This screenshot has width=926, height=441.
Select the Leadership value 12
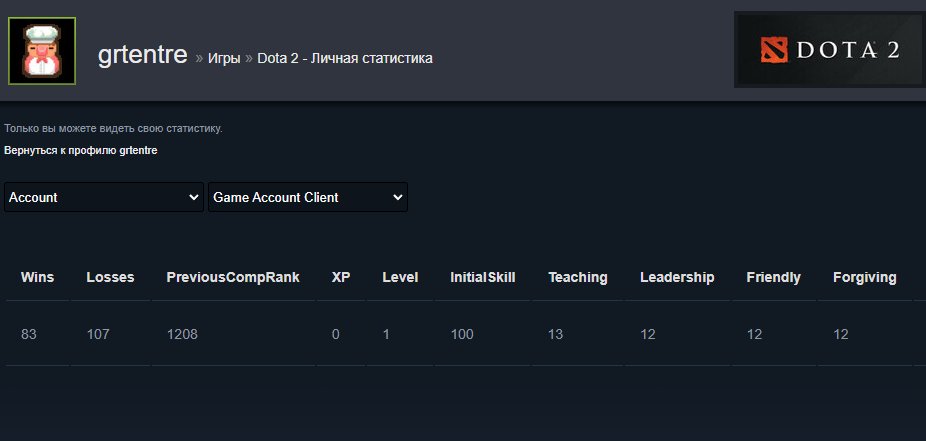coord(648,334)
